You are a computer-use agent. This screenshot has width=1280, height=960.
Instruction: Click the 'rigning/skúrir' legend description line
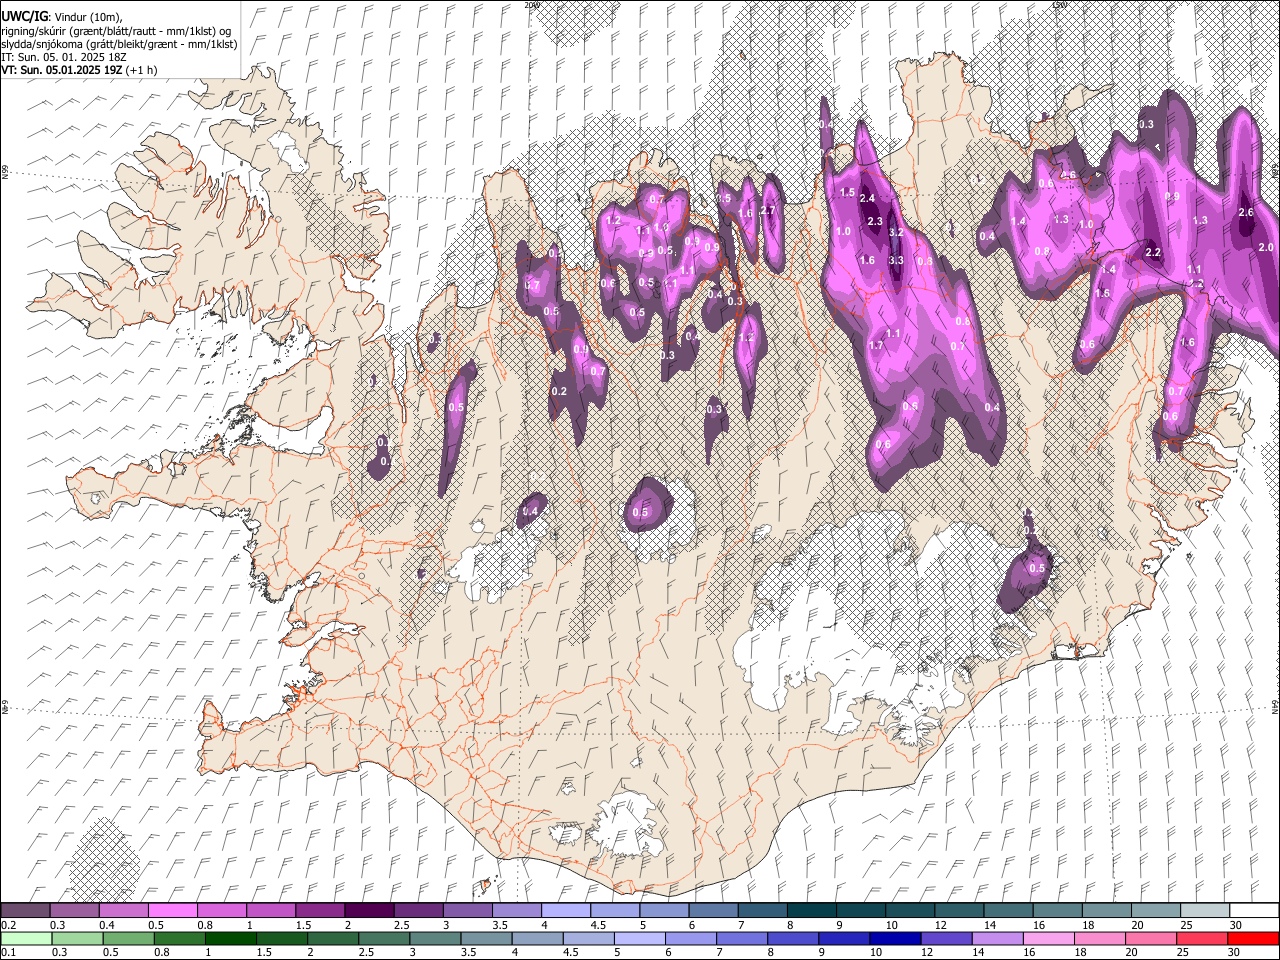[x=116, y=31]
